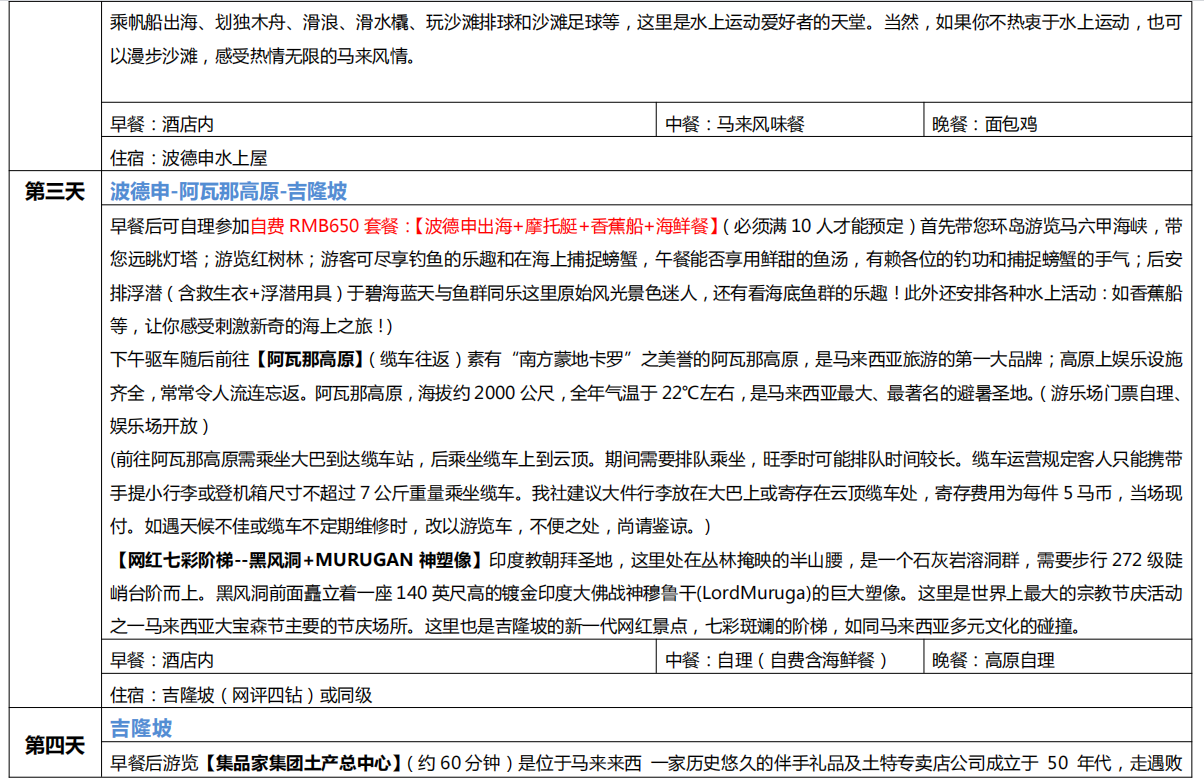
Task: Click 早餐：酒店内 cell beside 中餐：马来风味餐
Action: [x=162, y=125]
